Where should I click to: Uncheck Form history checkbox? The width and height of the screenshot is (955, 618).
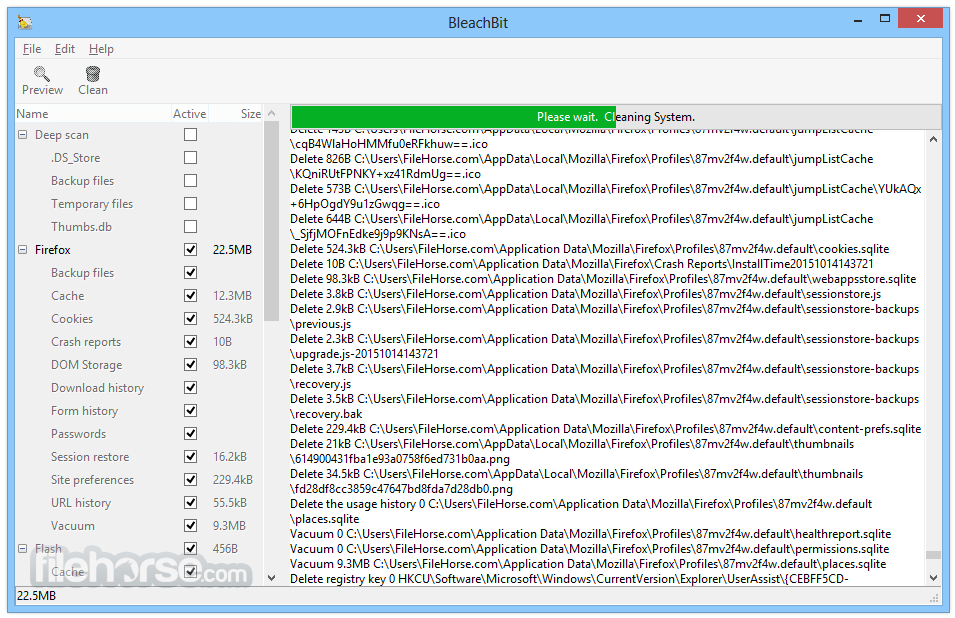click(191, 410)
